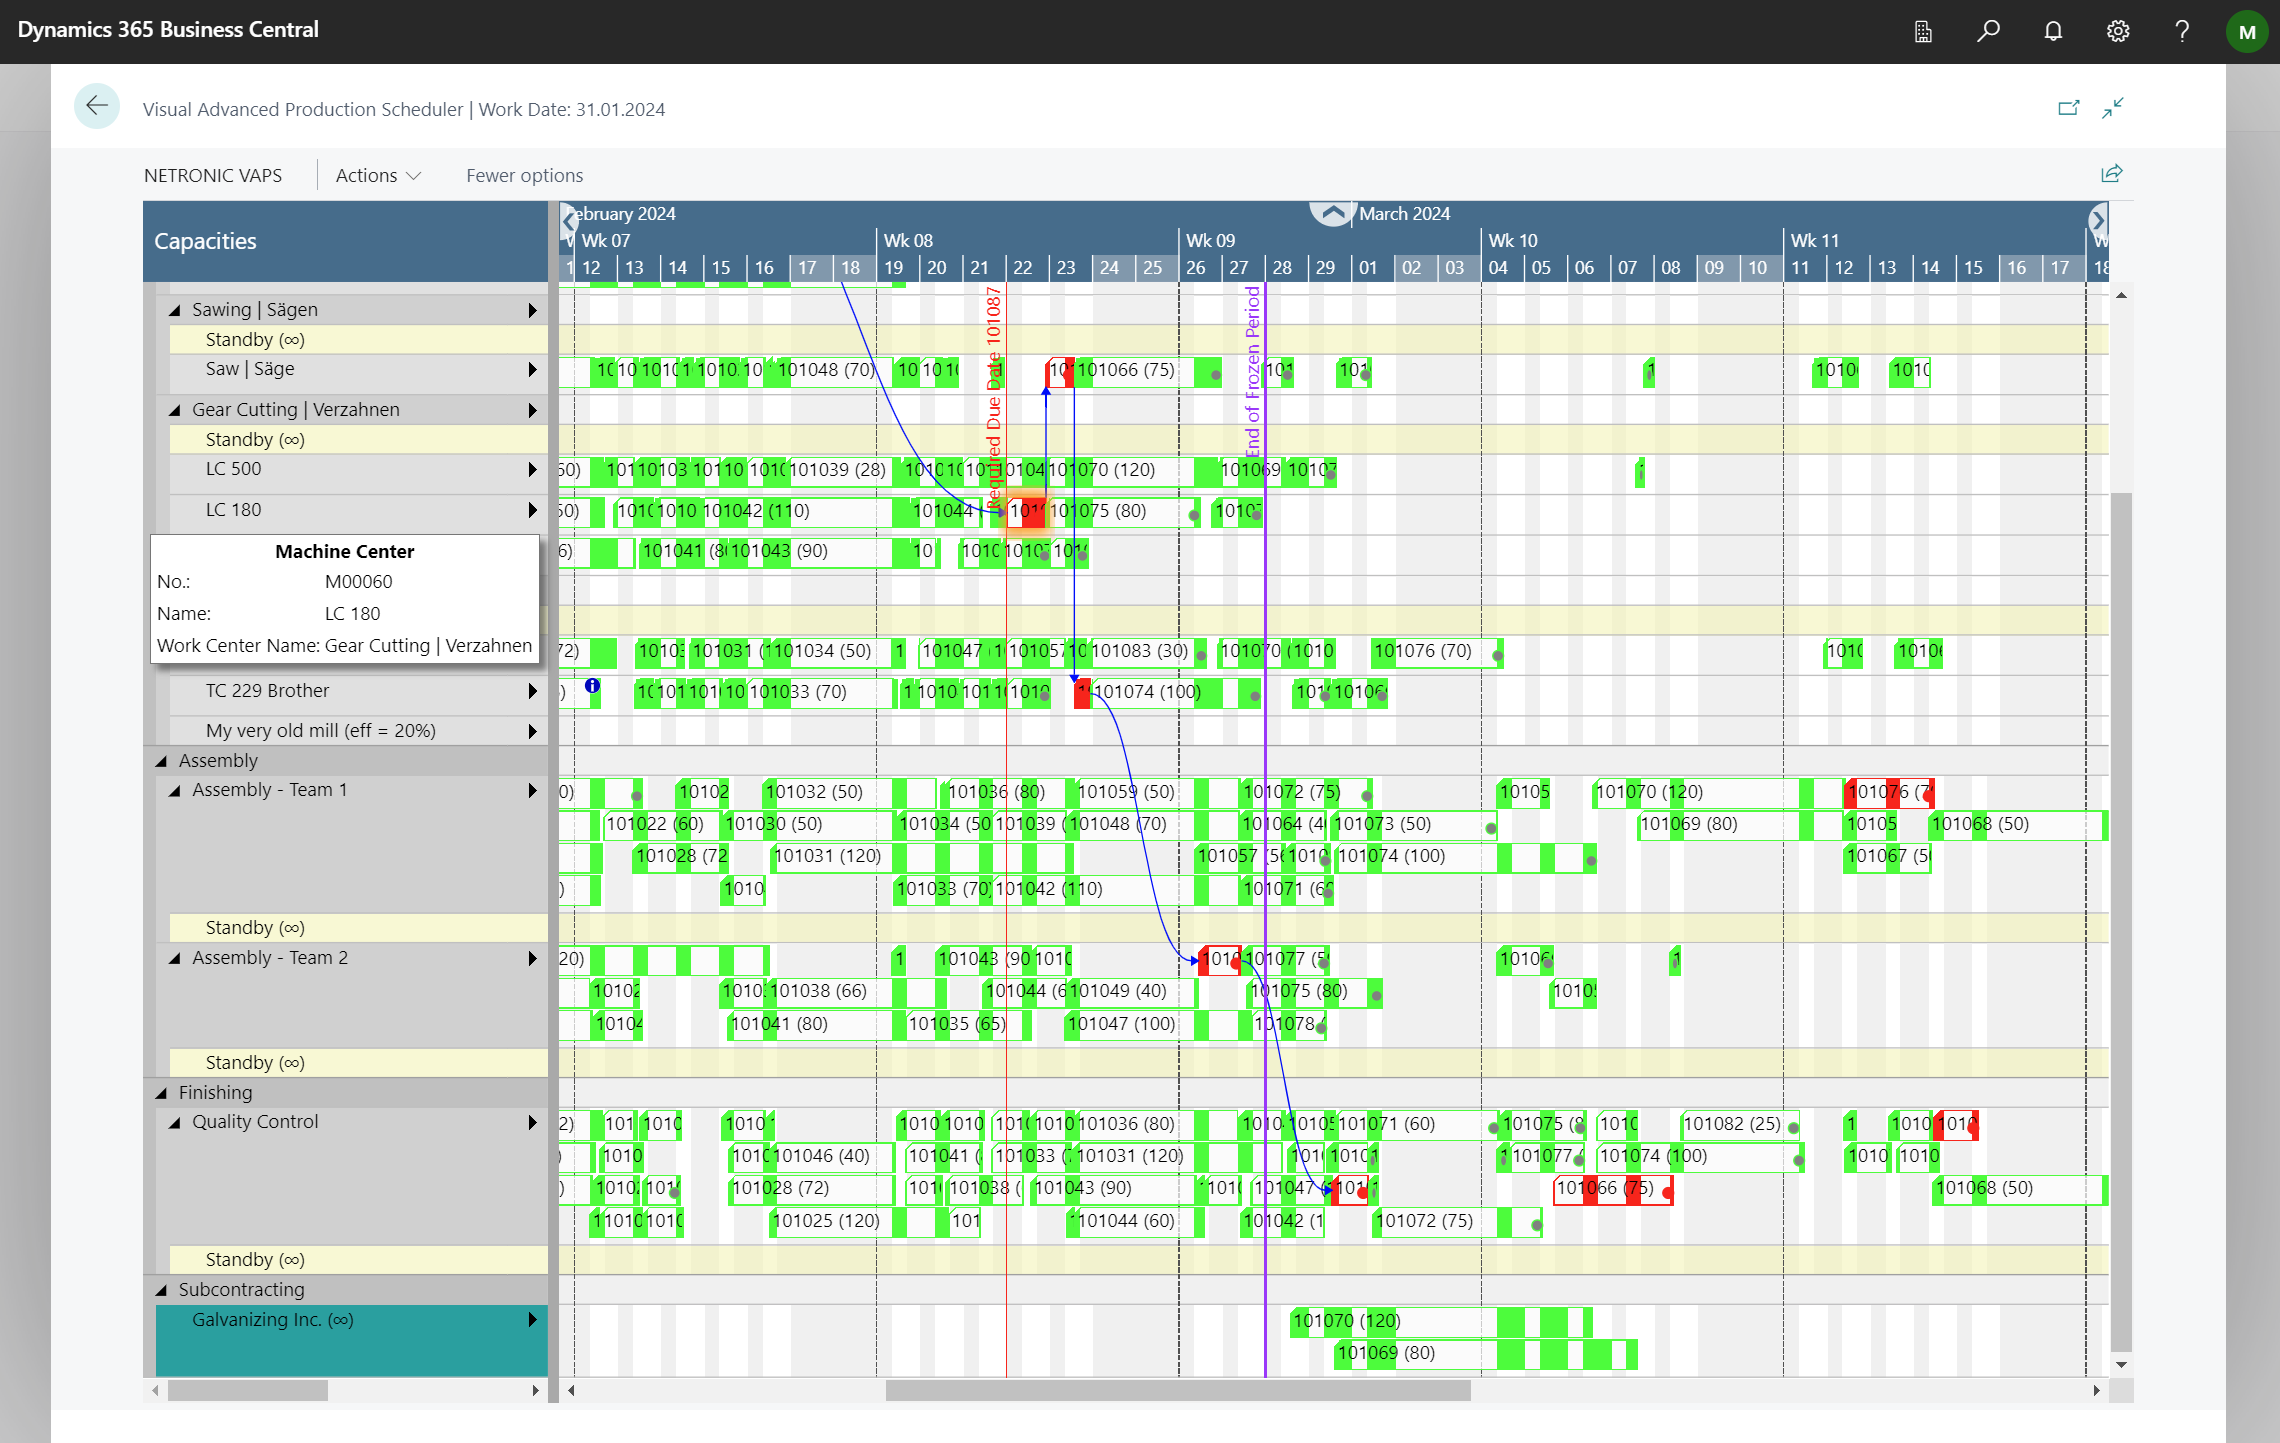Click the open-in-new-window icon
This screenshot has width=2280, height=1443.
pos(2069,108)
